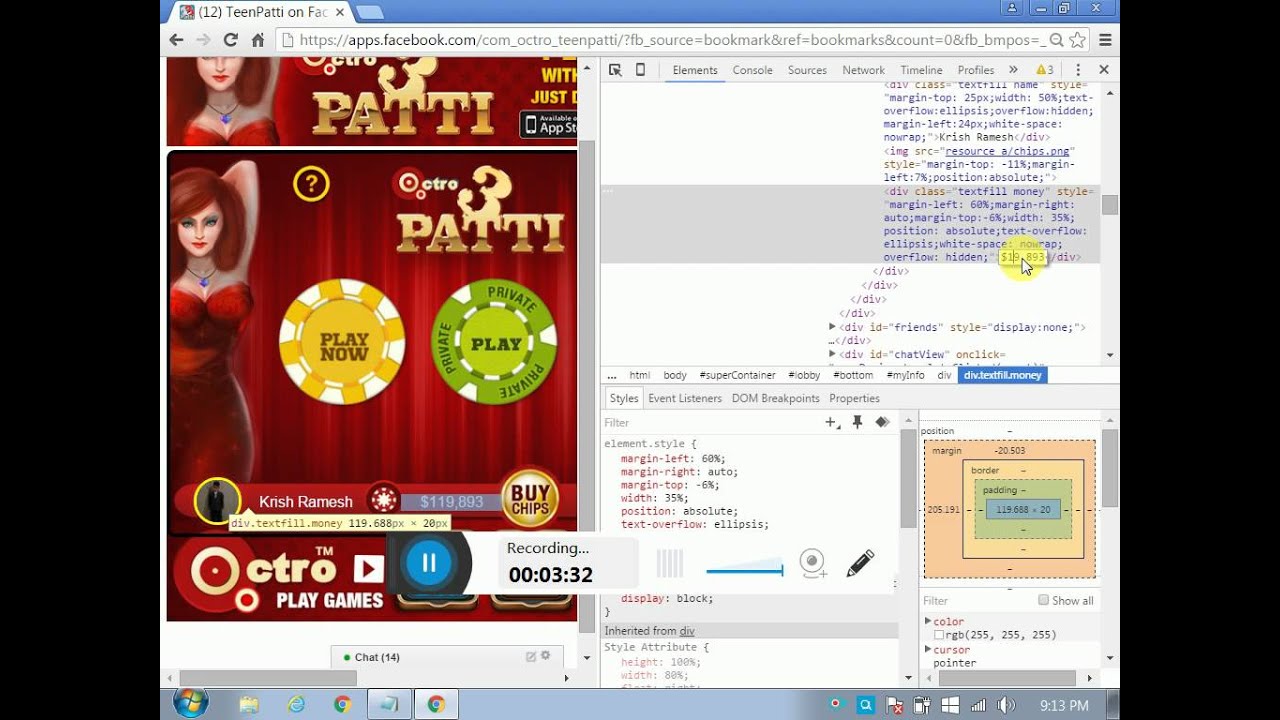Expand the computed cursor property
Screen dimensions: 1280x720
click(x=927, y=649)
